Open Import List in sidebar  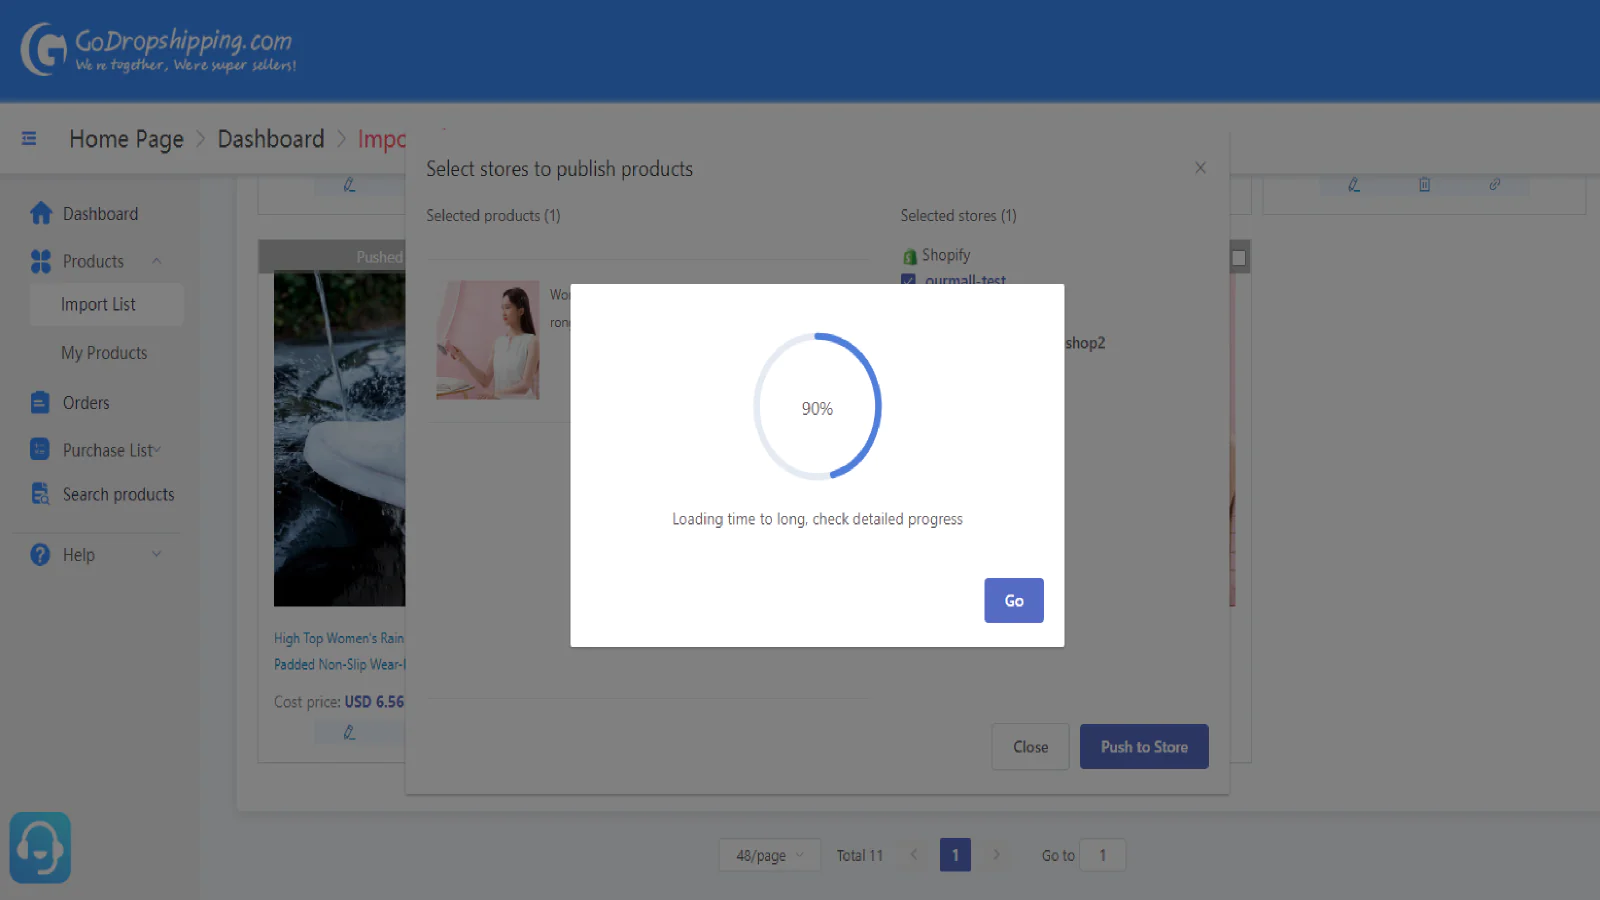(98, 305)
